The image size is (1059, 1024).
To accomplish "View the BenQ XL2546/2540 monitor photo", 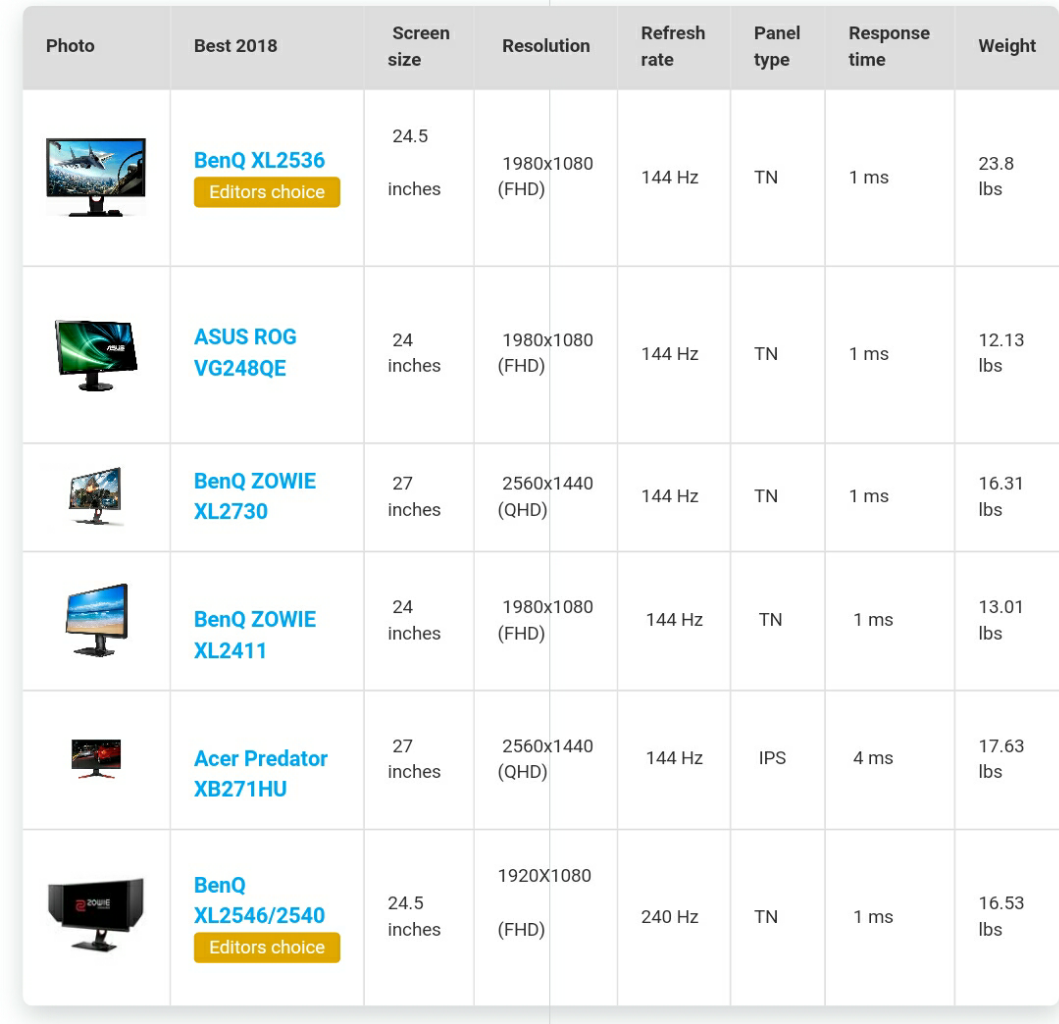I will [x=96, y=915].
